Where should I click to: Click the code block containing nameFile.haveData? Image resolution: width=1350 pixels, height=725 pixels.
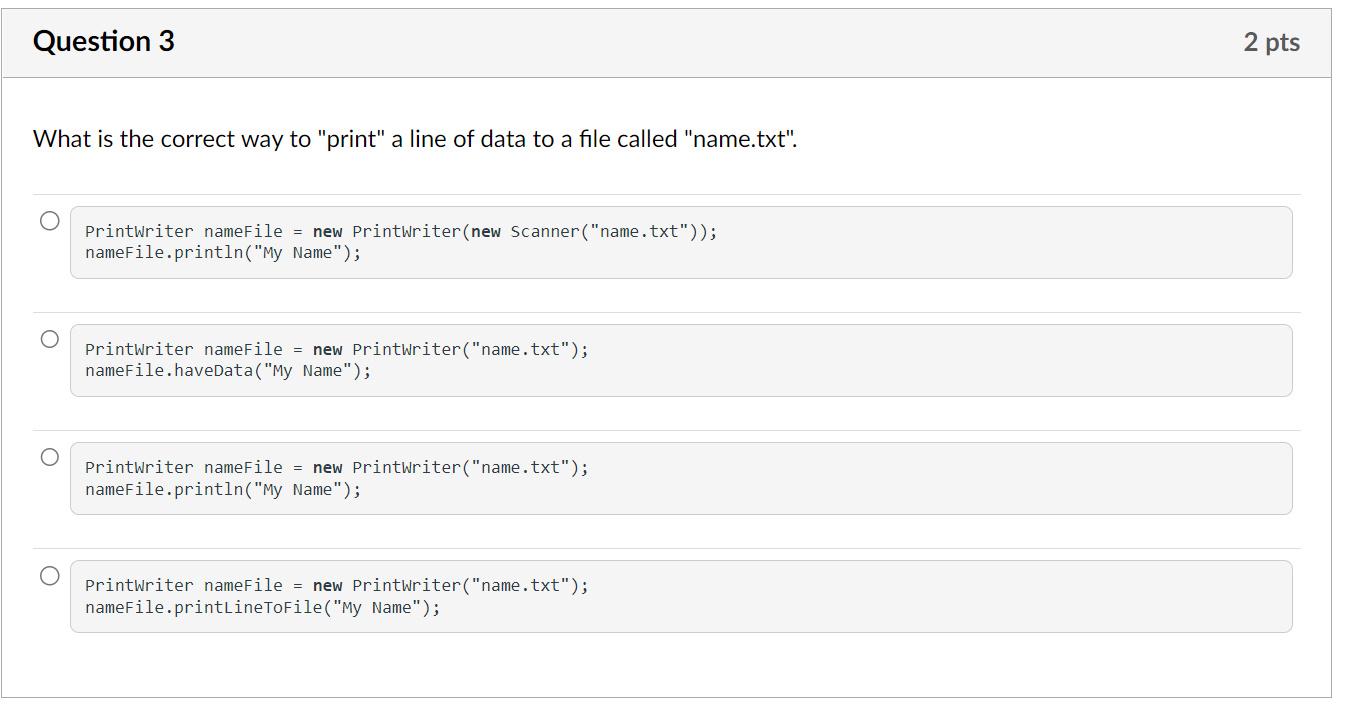click(x=900, y=360)
